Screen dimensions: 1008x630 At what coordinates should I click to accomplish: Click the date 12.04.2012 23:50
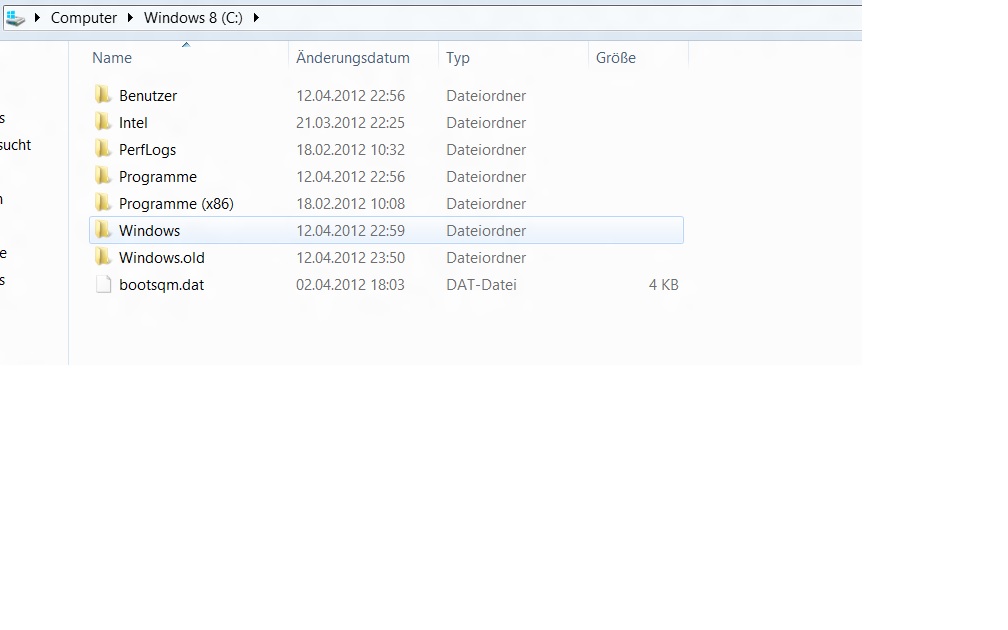click(x=350, y=258)
